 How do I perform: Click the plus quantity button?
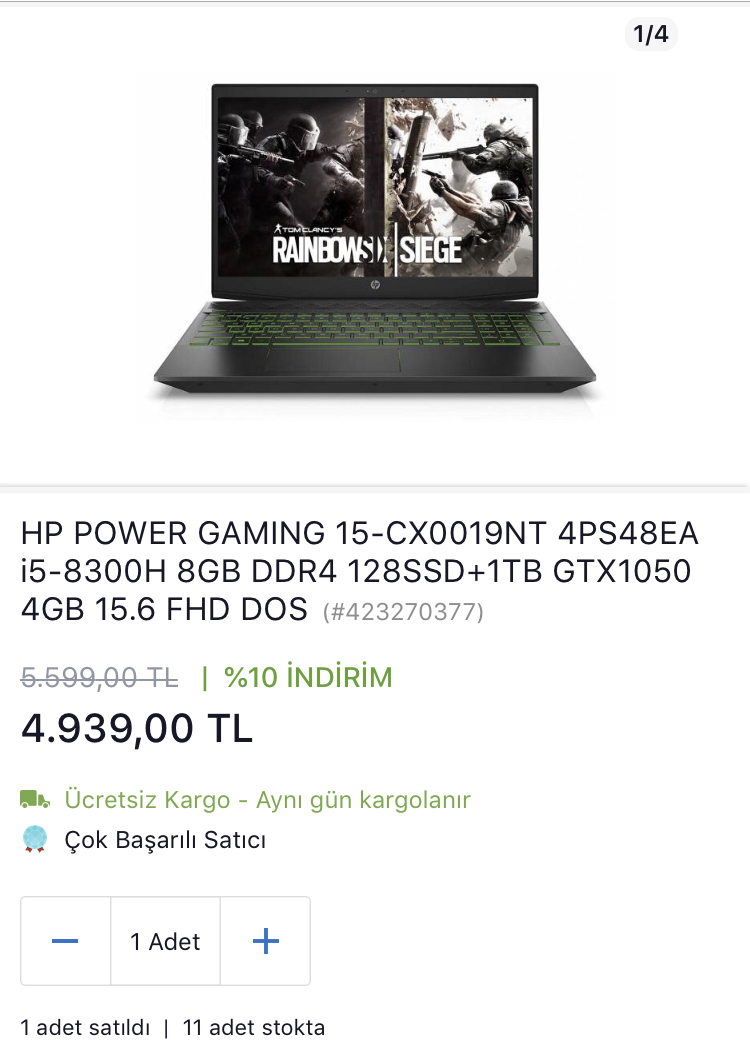[266, 941]
